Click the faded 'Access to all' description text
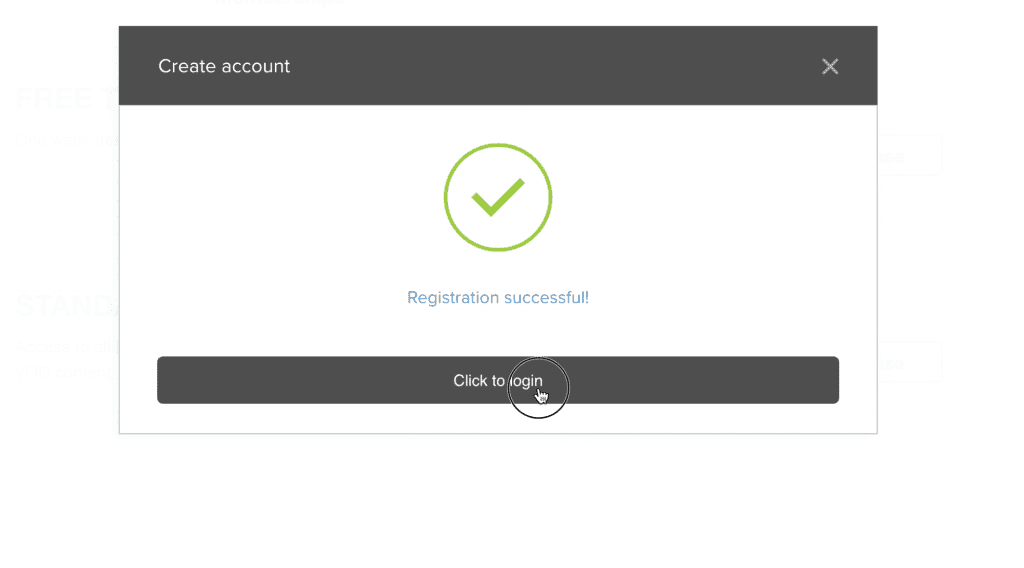This screenshot has height=568, width=1024. point(67,346)
